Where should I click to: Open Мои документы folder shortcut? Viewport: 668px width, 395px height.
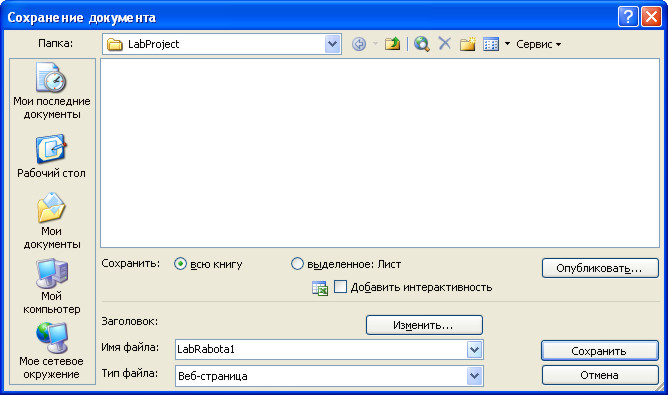click(x=52, y=221)
